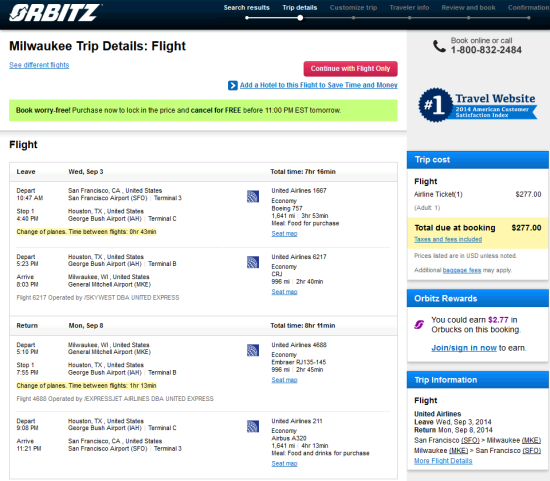
Task: Open Add a Hotel to this Flight link
Action: [318, 85]
